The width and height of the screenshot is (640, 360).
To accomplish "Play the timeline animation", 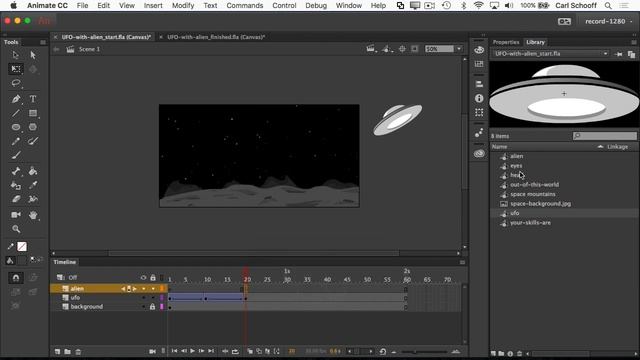I will [x=192, y=351].
